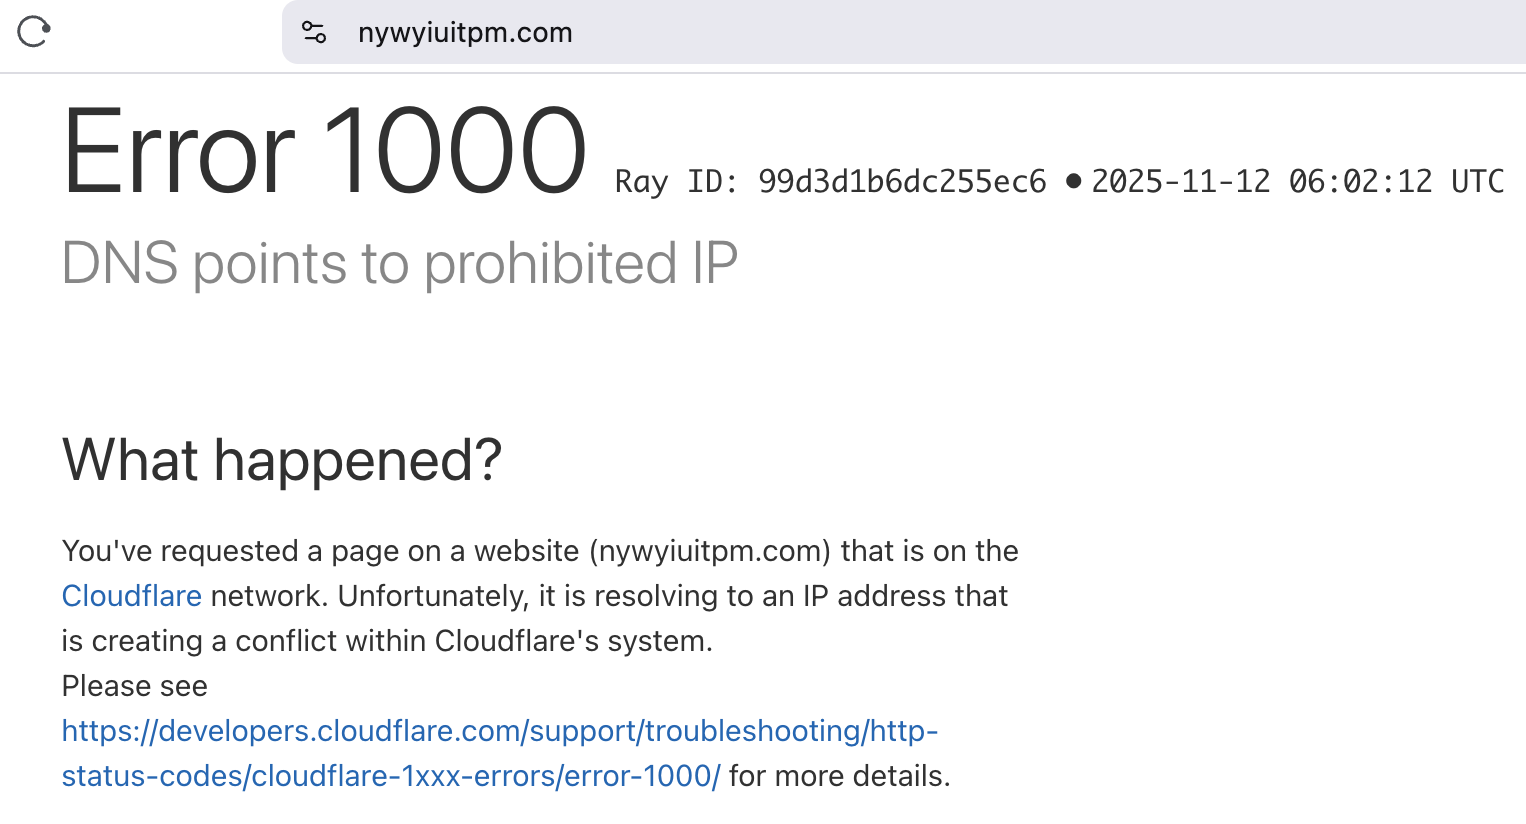Follow the developers.cloudflare.com troubleshooting link

(x=499, y=731)
